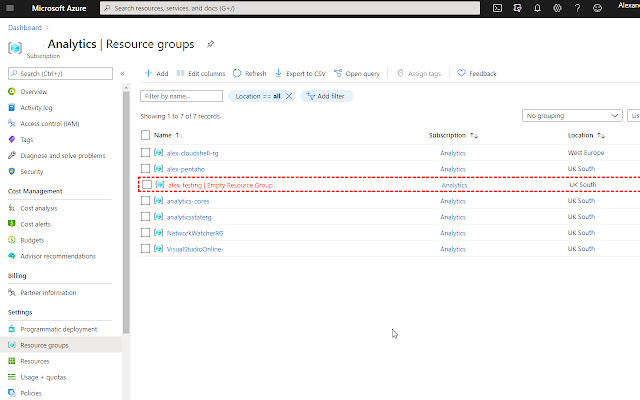Screen dimensions: 640x400
Task: Open Diagnose and solve problems
Action: 63,156
